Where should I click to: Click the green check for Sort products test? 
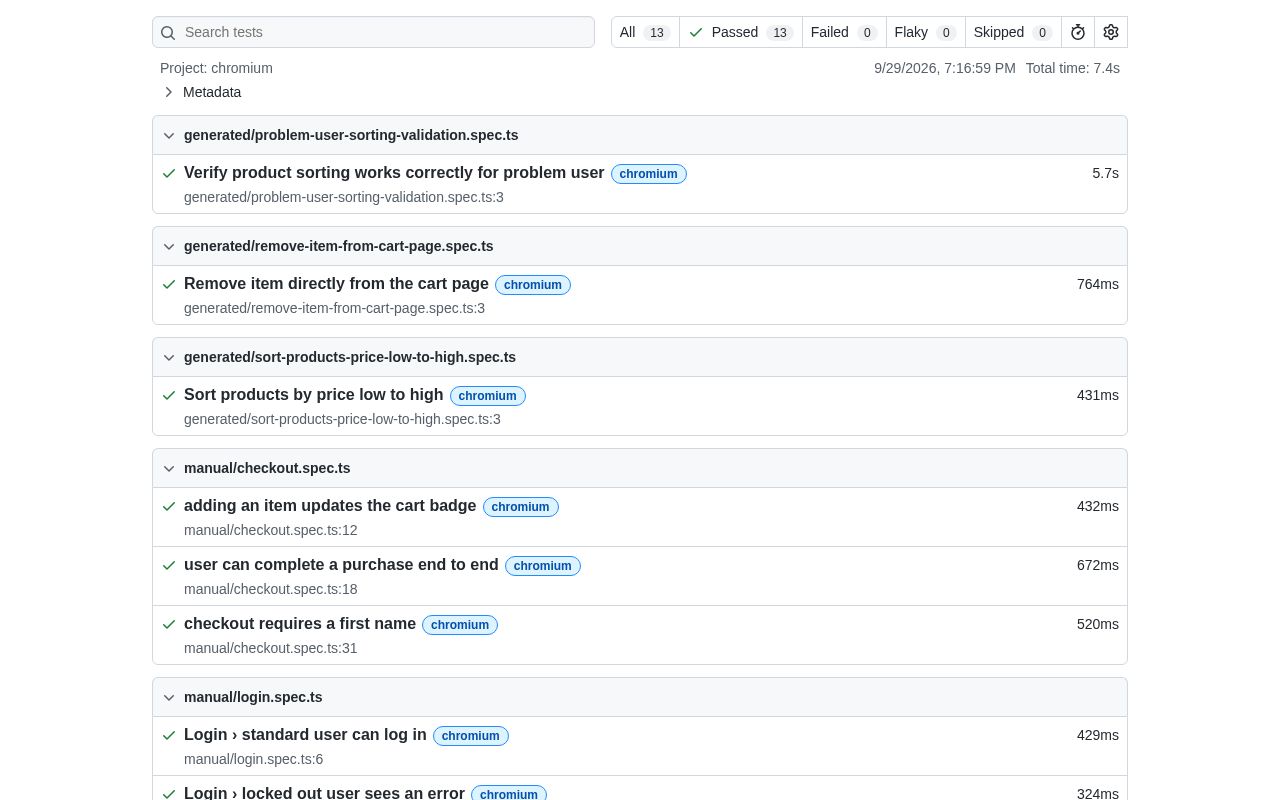[169, 395]
